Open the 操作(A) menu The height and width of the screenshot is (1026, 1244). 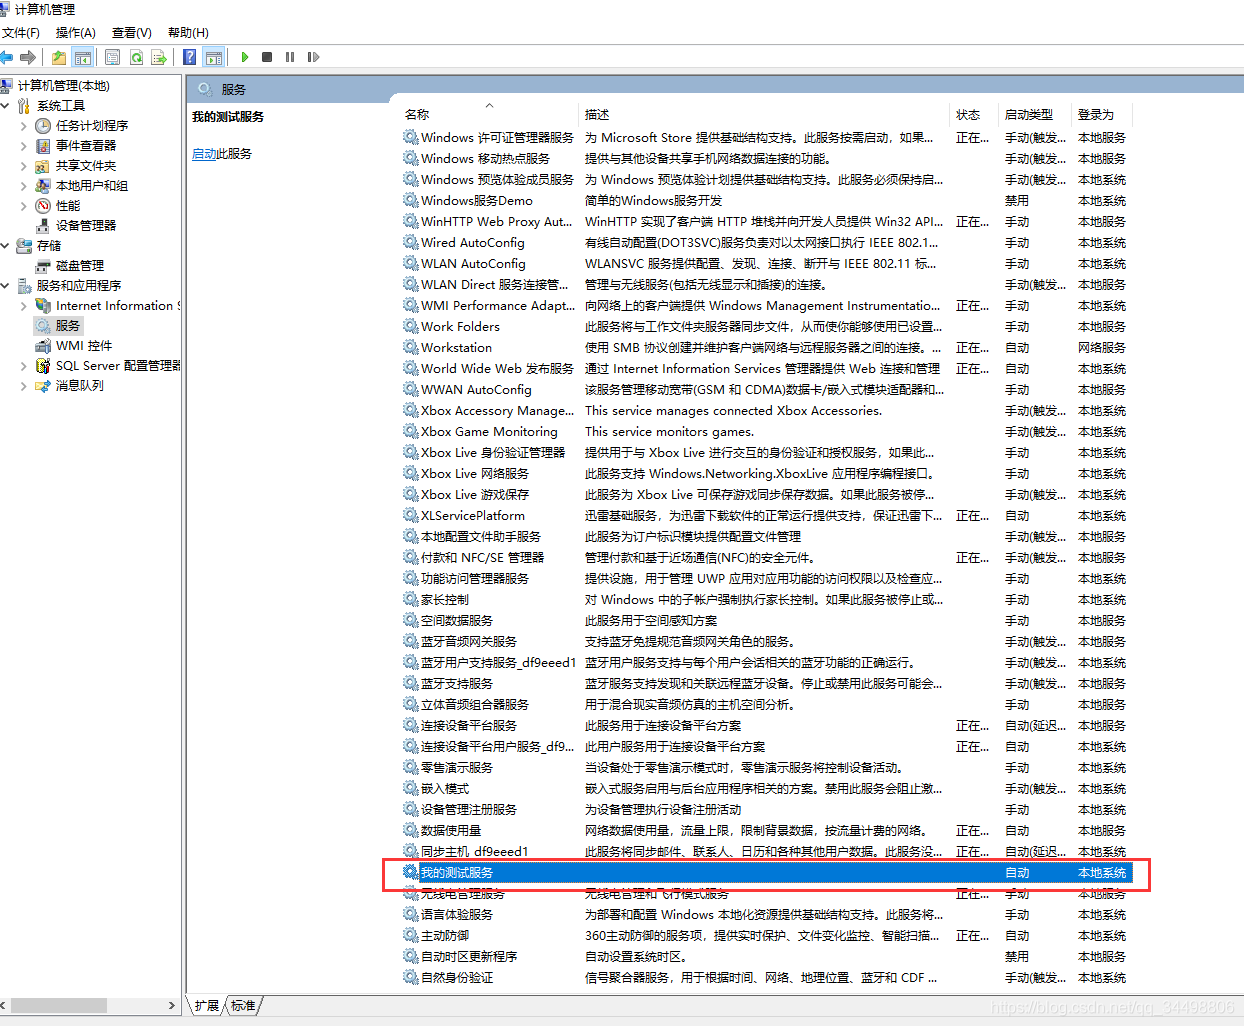[76, 33]
